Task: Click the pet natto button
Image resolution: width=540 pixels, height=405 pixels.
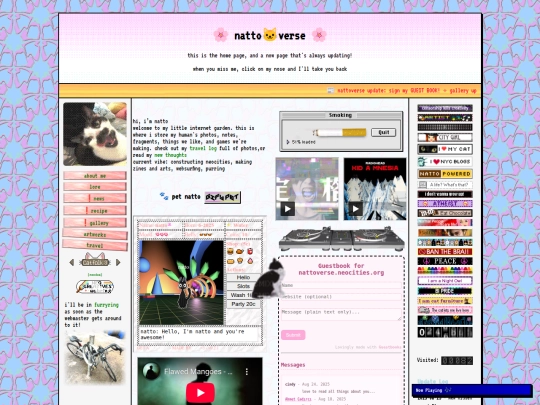Action: click(x=222, y=197)
